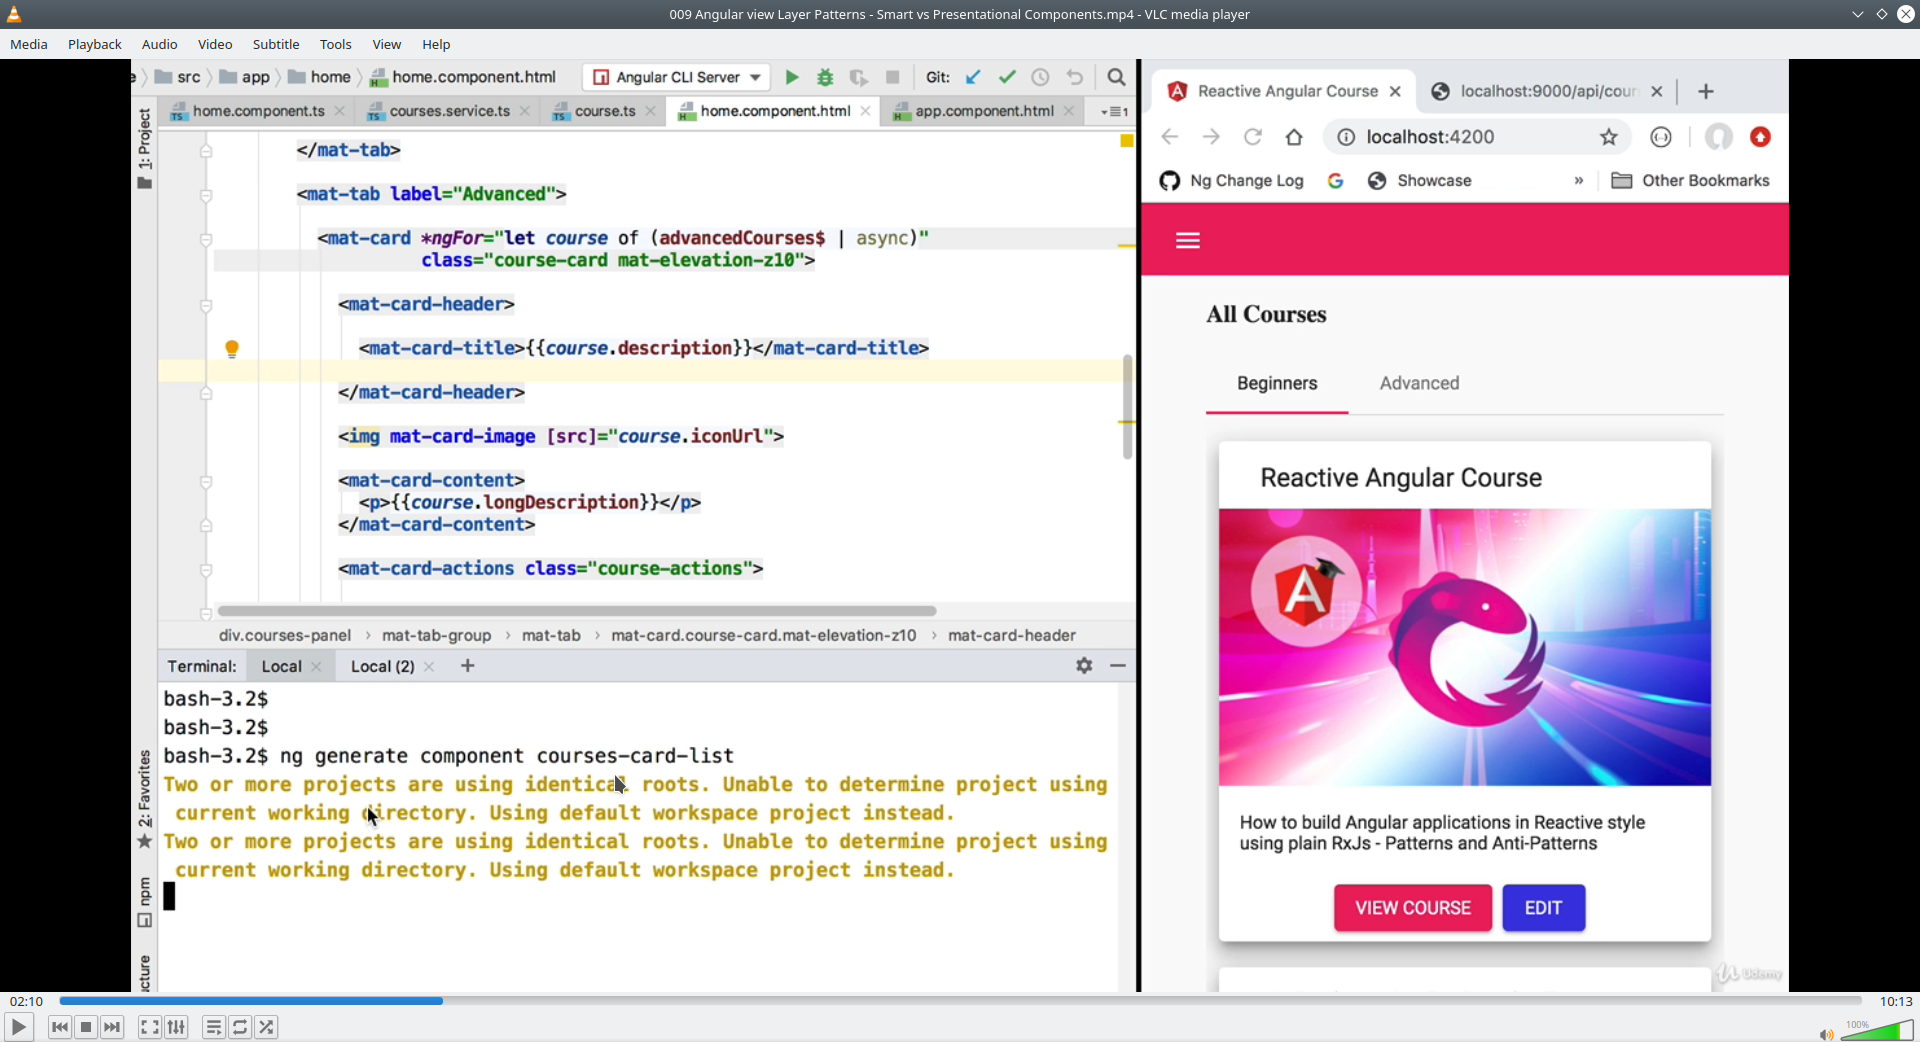
Task: Click the Debug bug icon
Action: 825,77
